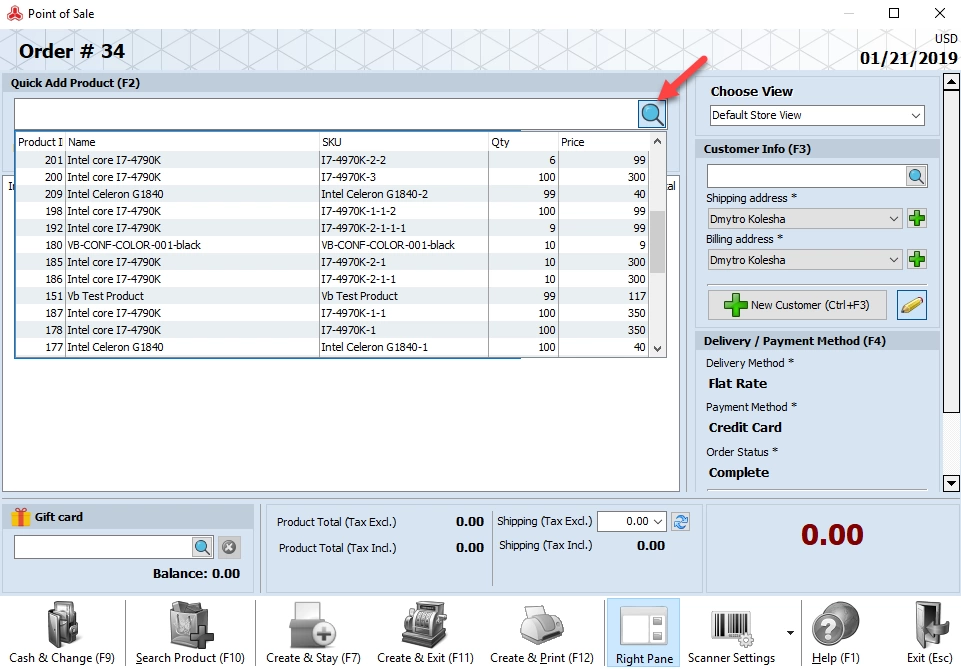Click the Price column header
Viewport: 961px width, 669px height.
pyautogui.click(x=604, y=142)
